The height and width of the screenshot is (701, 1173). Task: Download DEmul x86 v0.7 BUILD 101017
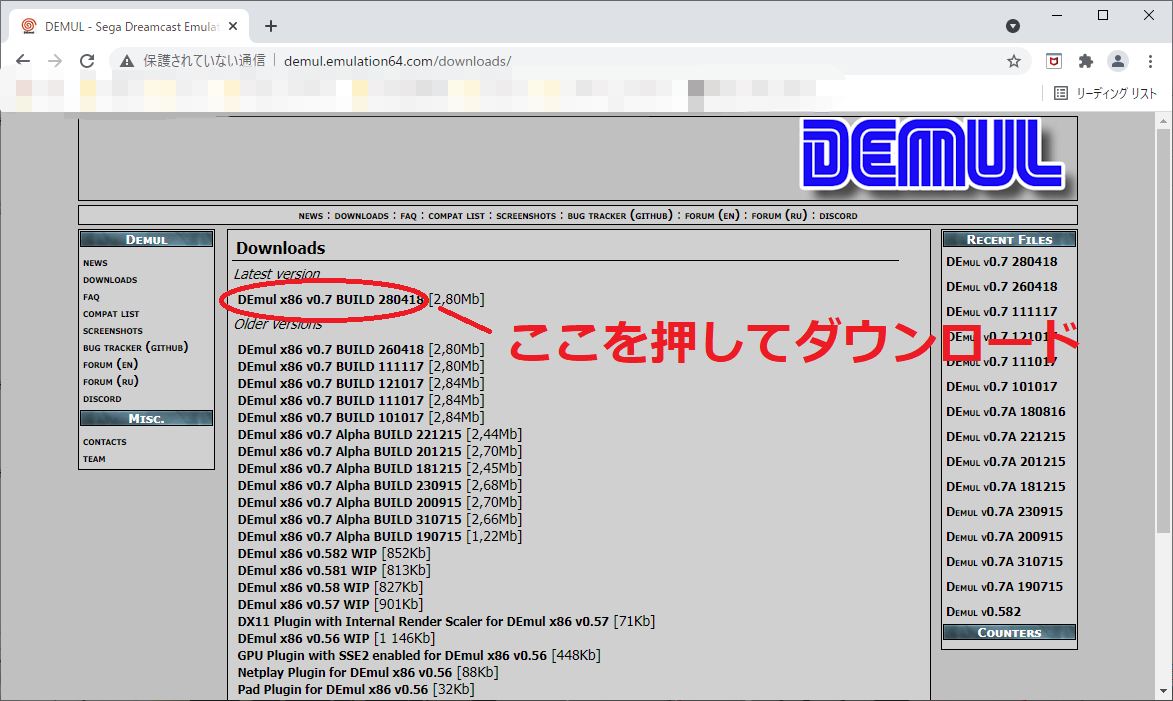click(x=331, y=417)
